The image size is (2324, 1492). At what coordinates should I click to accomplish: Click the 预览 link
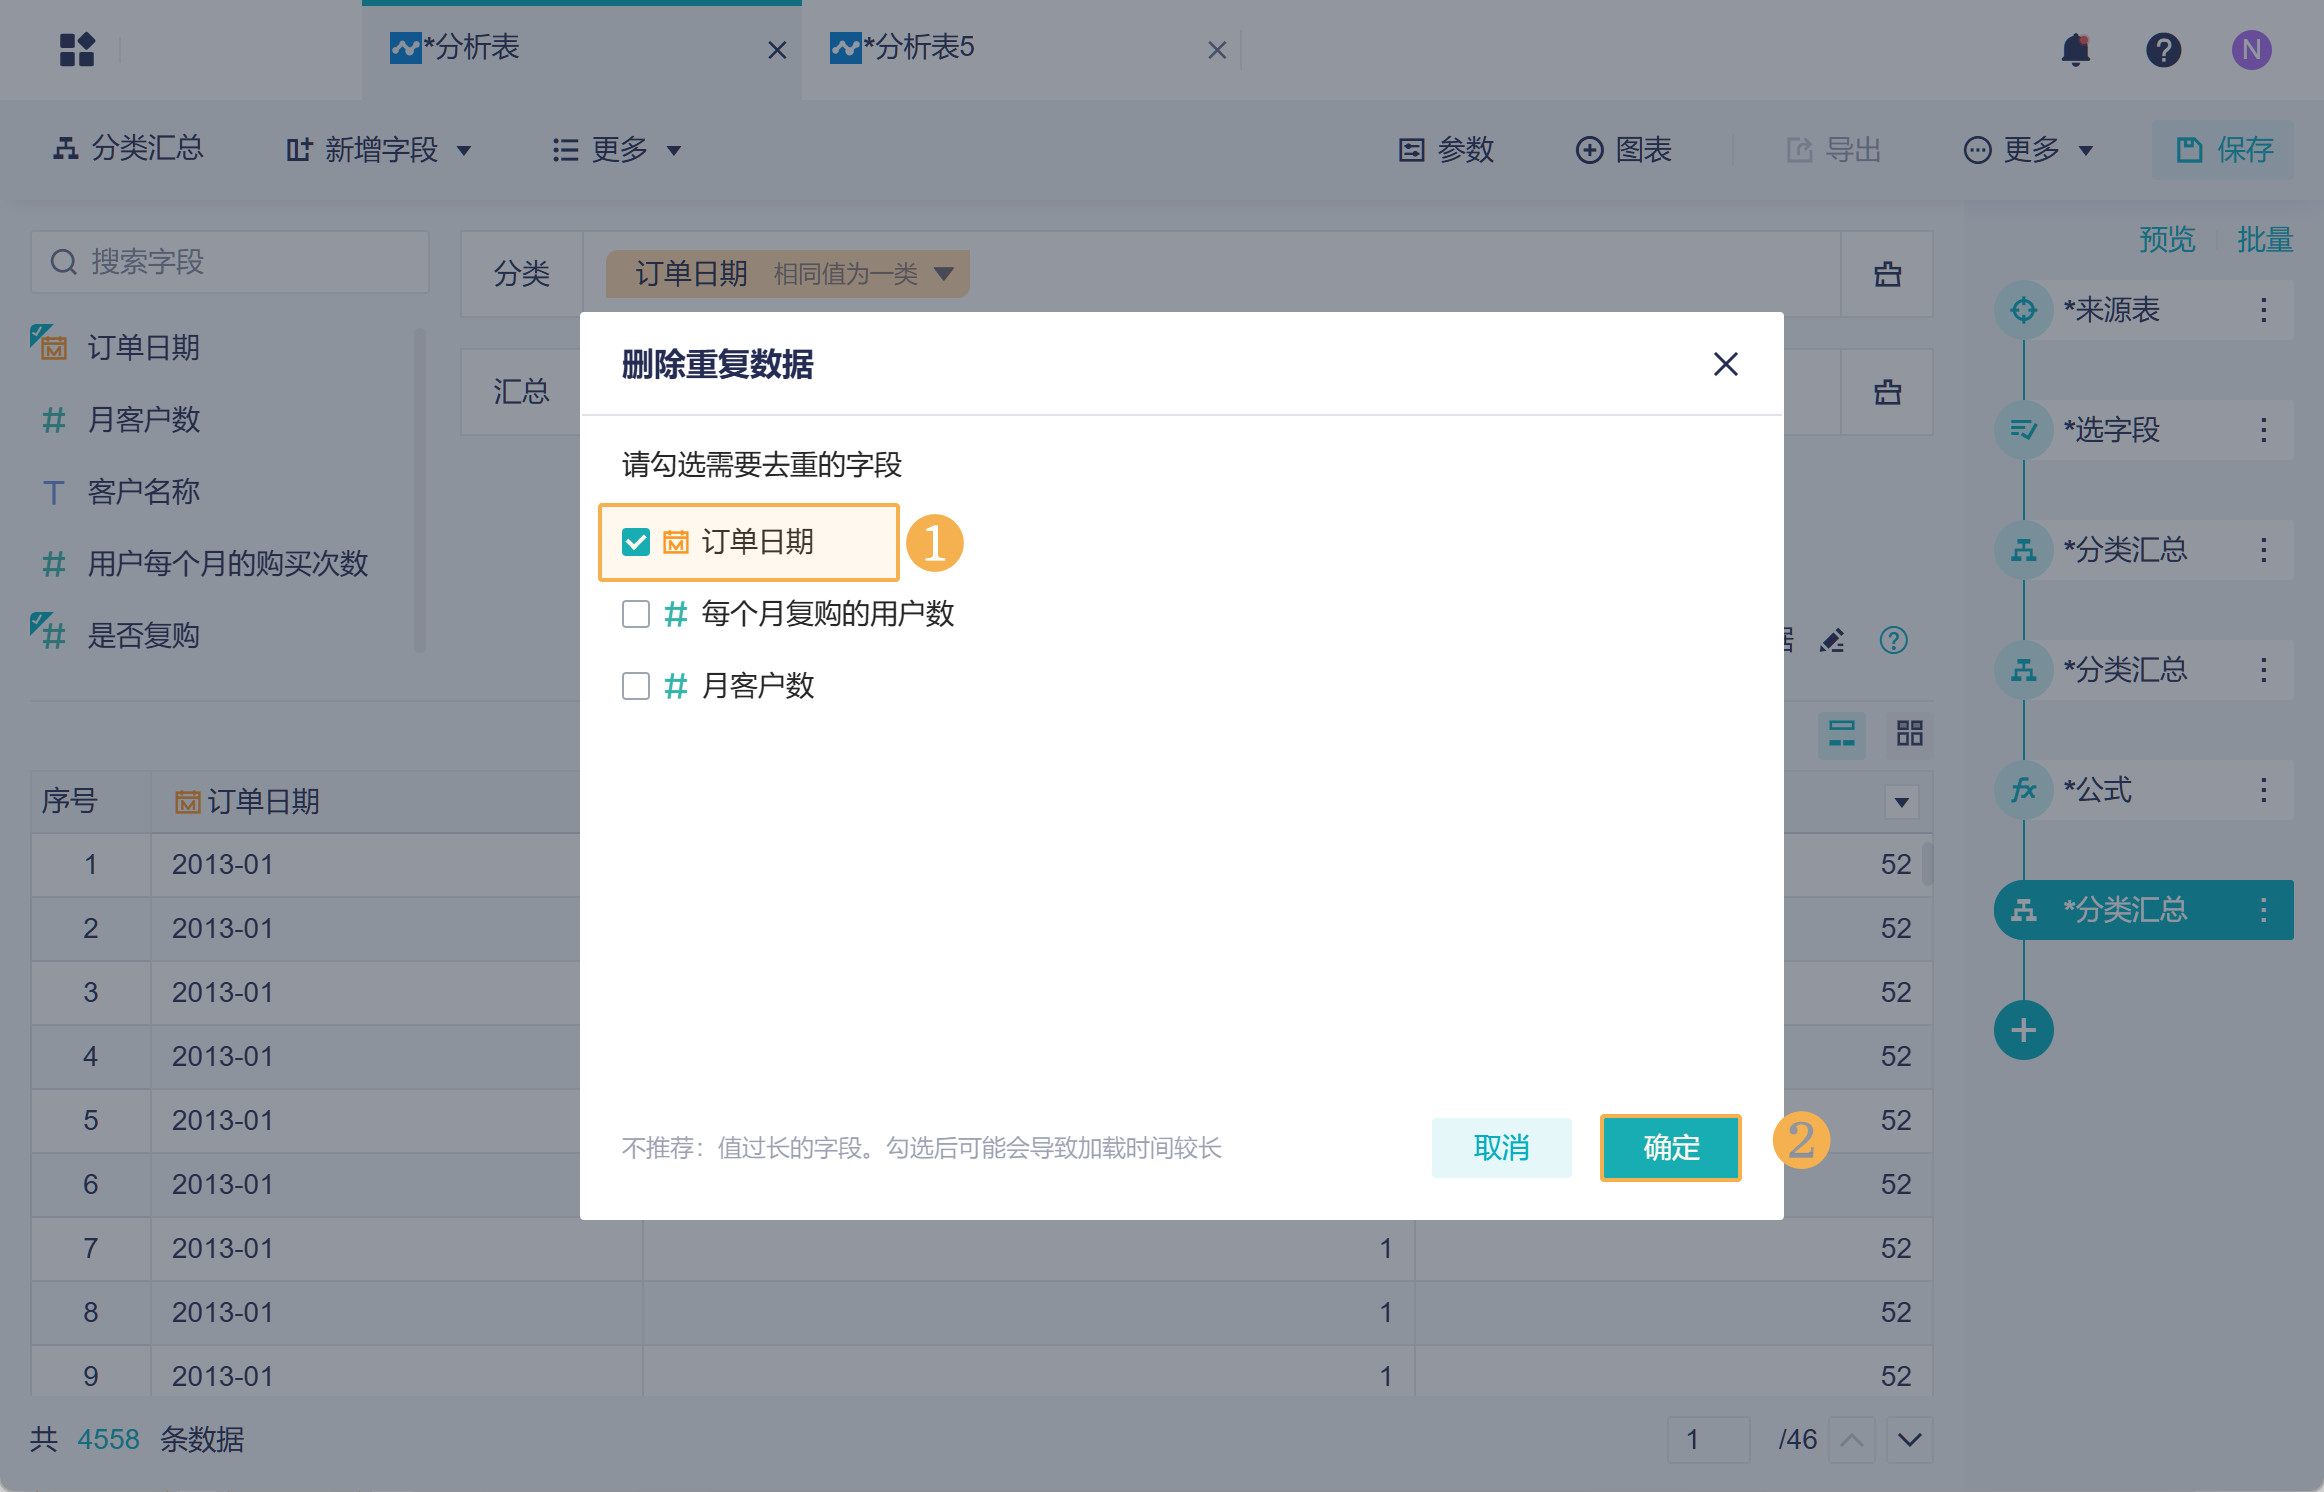[2167, 240]
